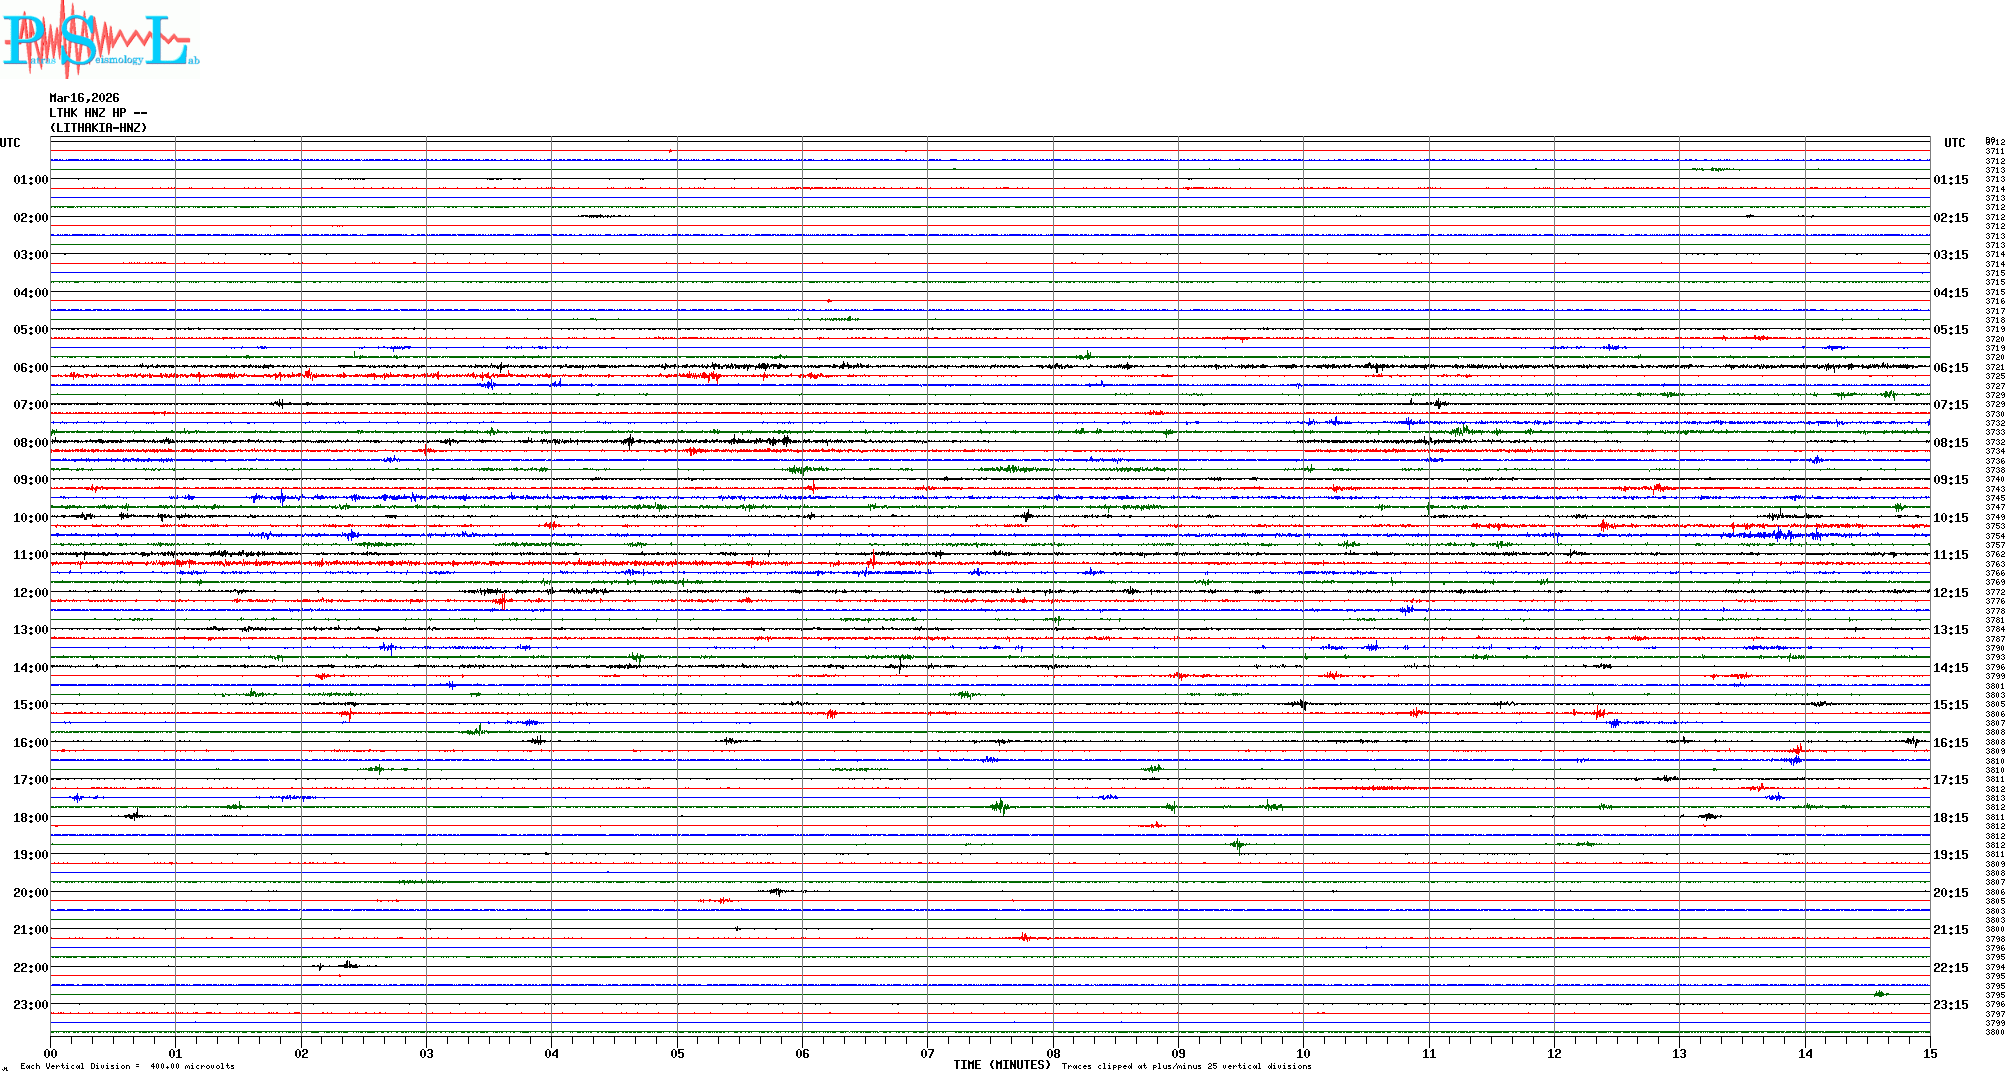The width and height of the screenshot is (2010, 1080).
Task: Click minute mark 10 on bottom axis
Action: (1303, 1054)
